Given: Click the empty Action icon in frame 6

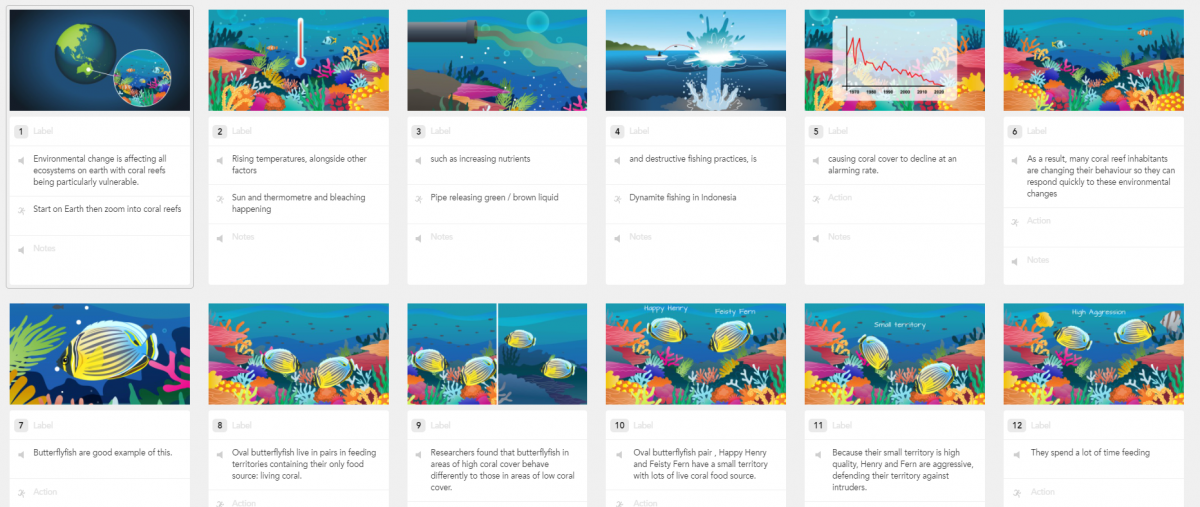Looking at the screenshot, I should [1015, 221].
